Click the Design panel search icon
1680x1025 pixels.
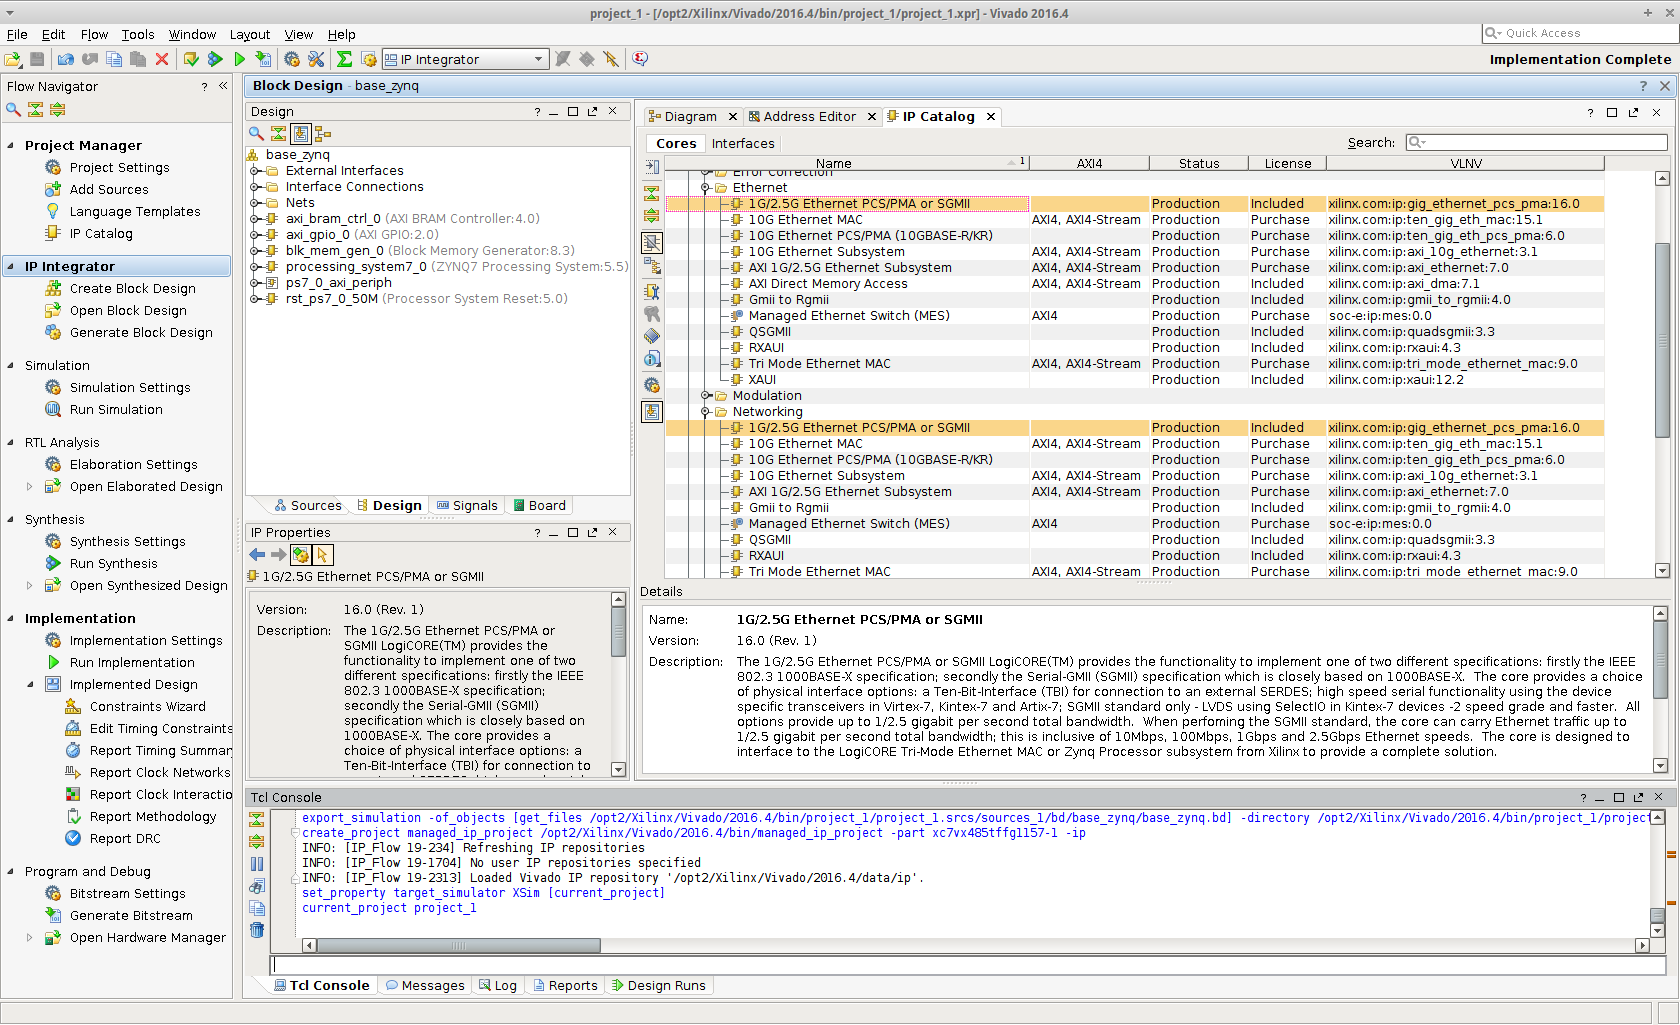coord(256,133)
